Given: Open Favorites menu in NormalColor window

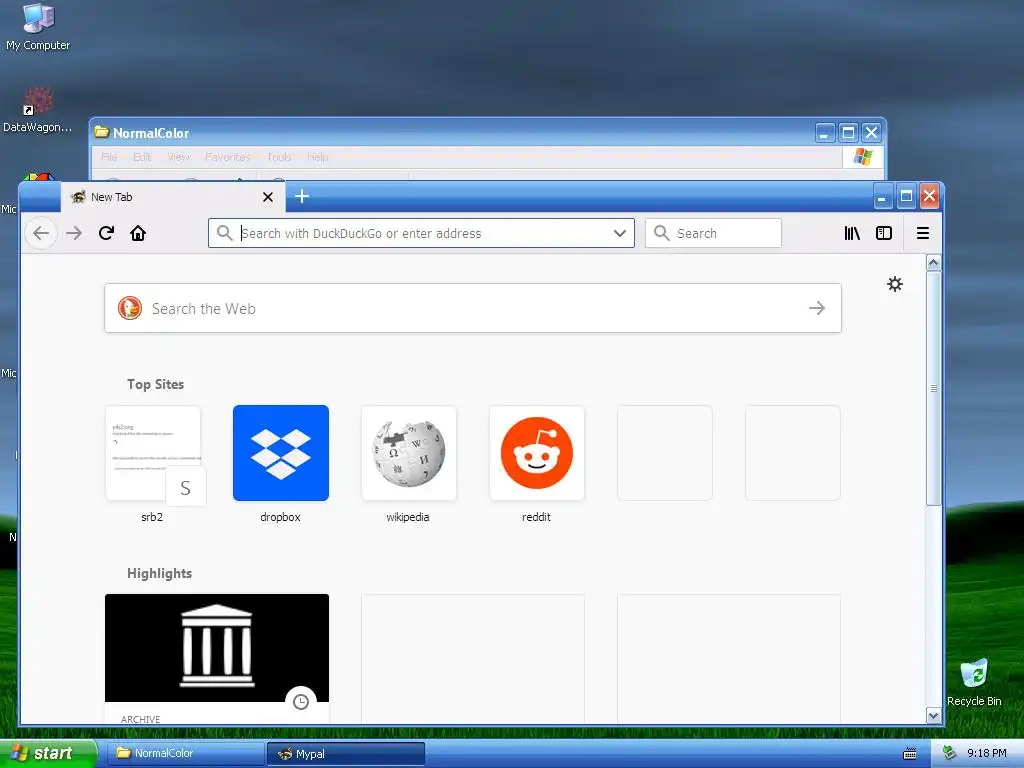Looking at the screenshot, I should (227, 157).
